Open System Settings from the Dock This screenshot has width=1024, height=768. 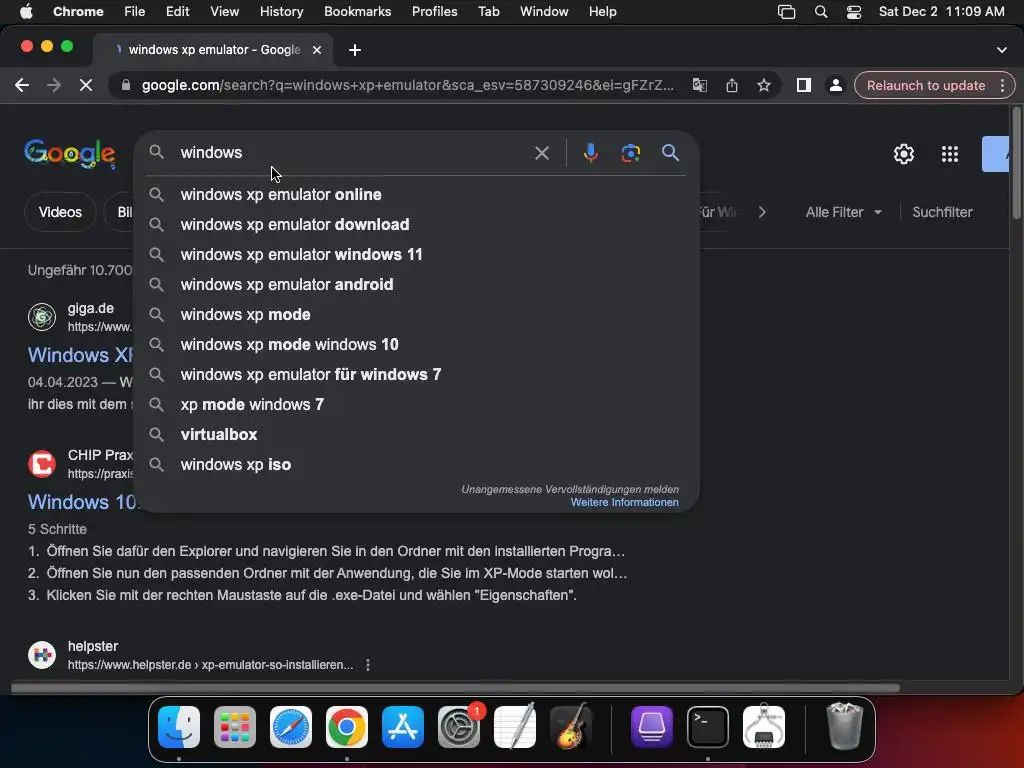[x=459, y=727]
